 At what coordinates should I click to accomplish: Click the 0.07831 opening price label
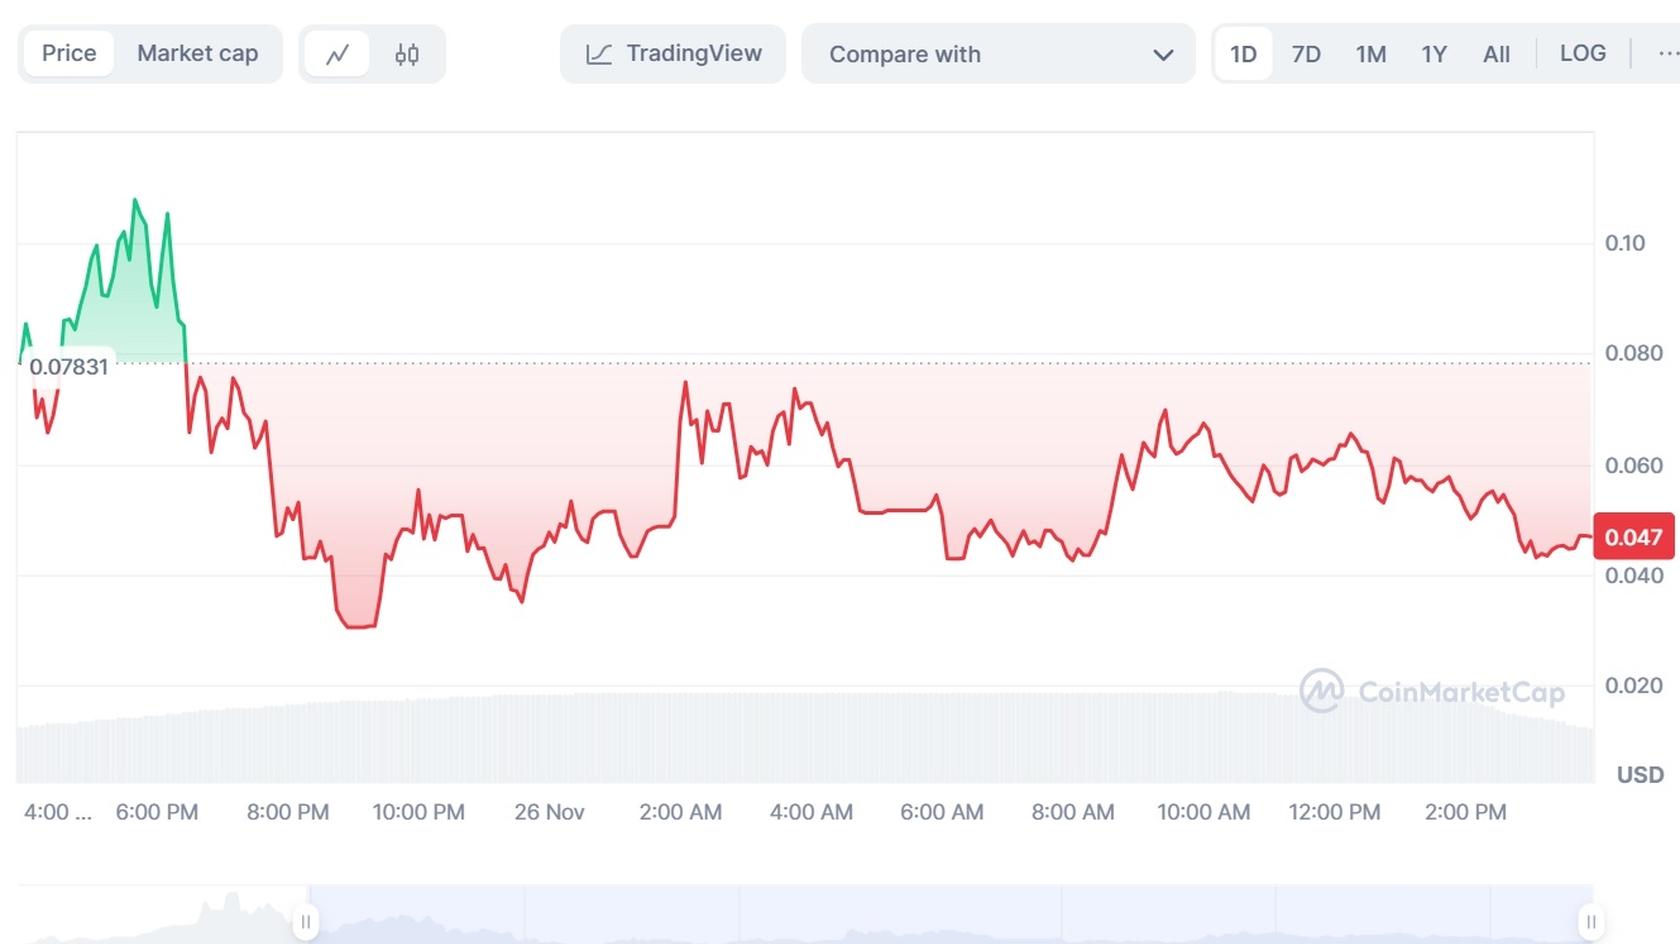pyautogui.click(x=68, y=367)
